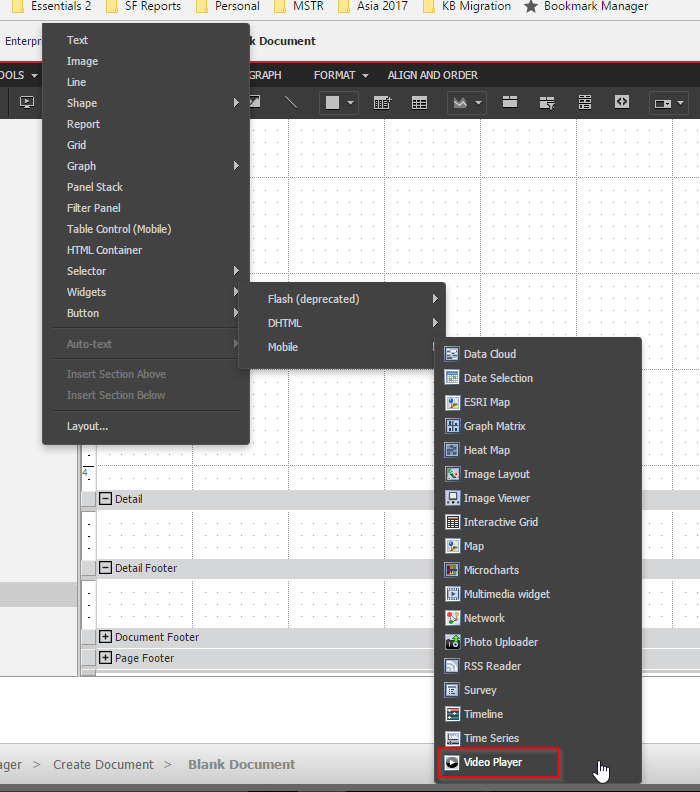Click the table control toolbar icon
The width and height of the screenshot is (700, 792).
pyautogui.click(x=585, y=103)
